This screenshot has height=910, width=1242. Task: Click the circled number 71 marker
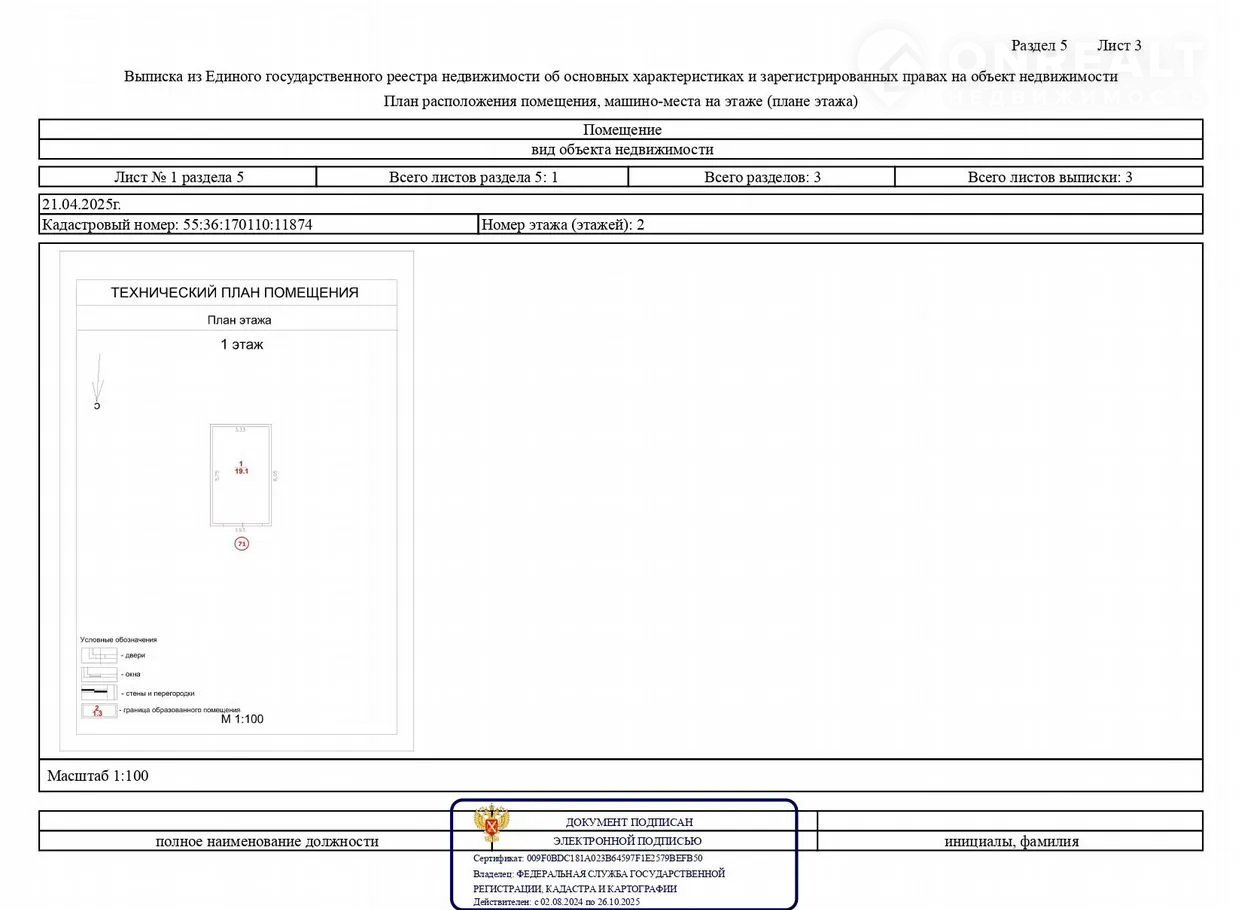(241, 543)
